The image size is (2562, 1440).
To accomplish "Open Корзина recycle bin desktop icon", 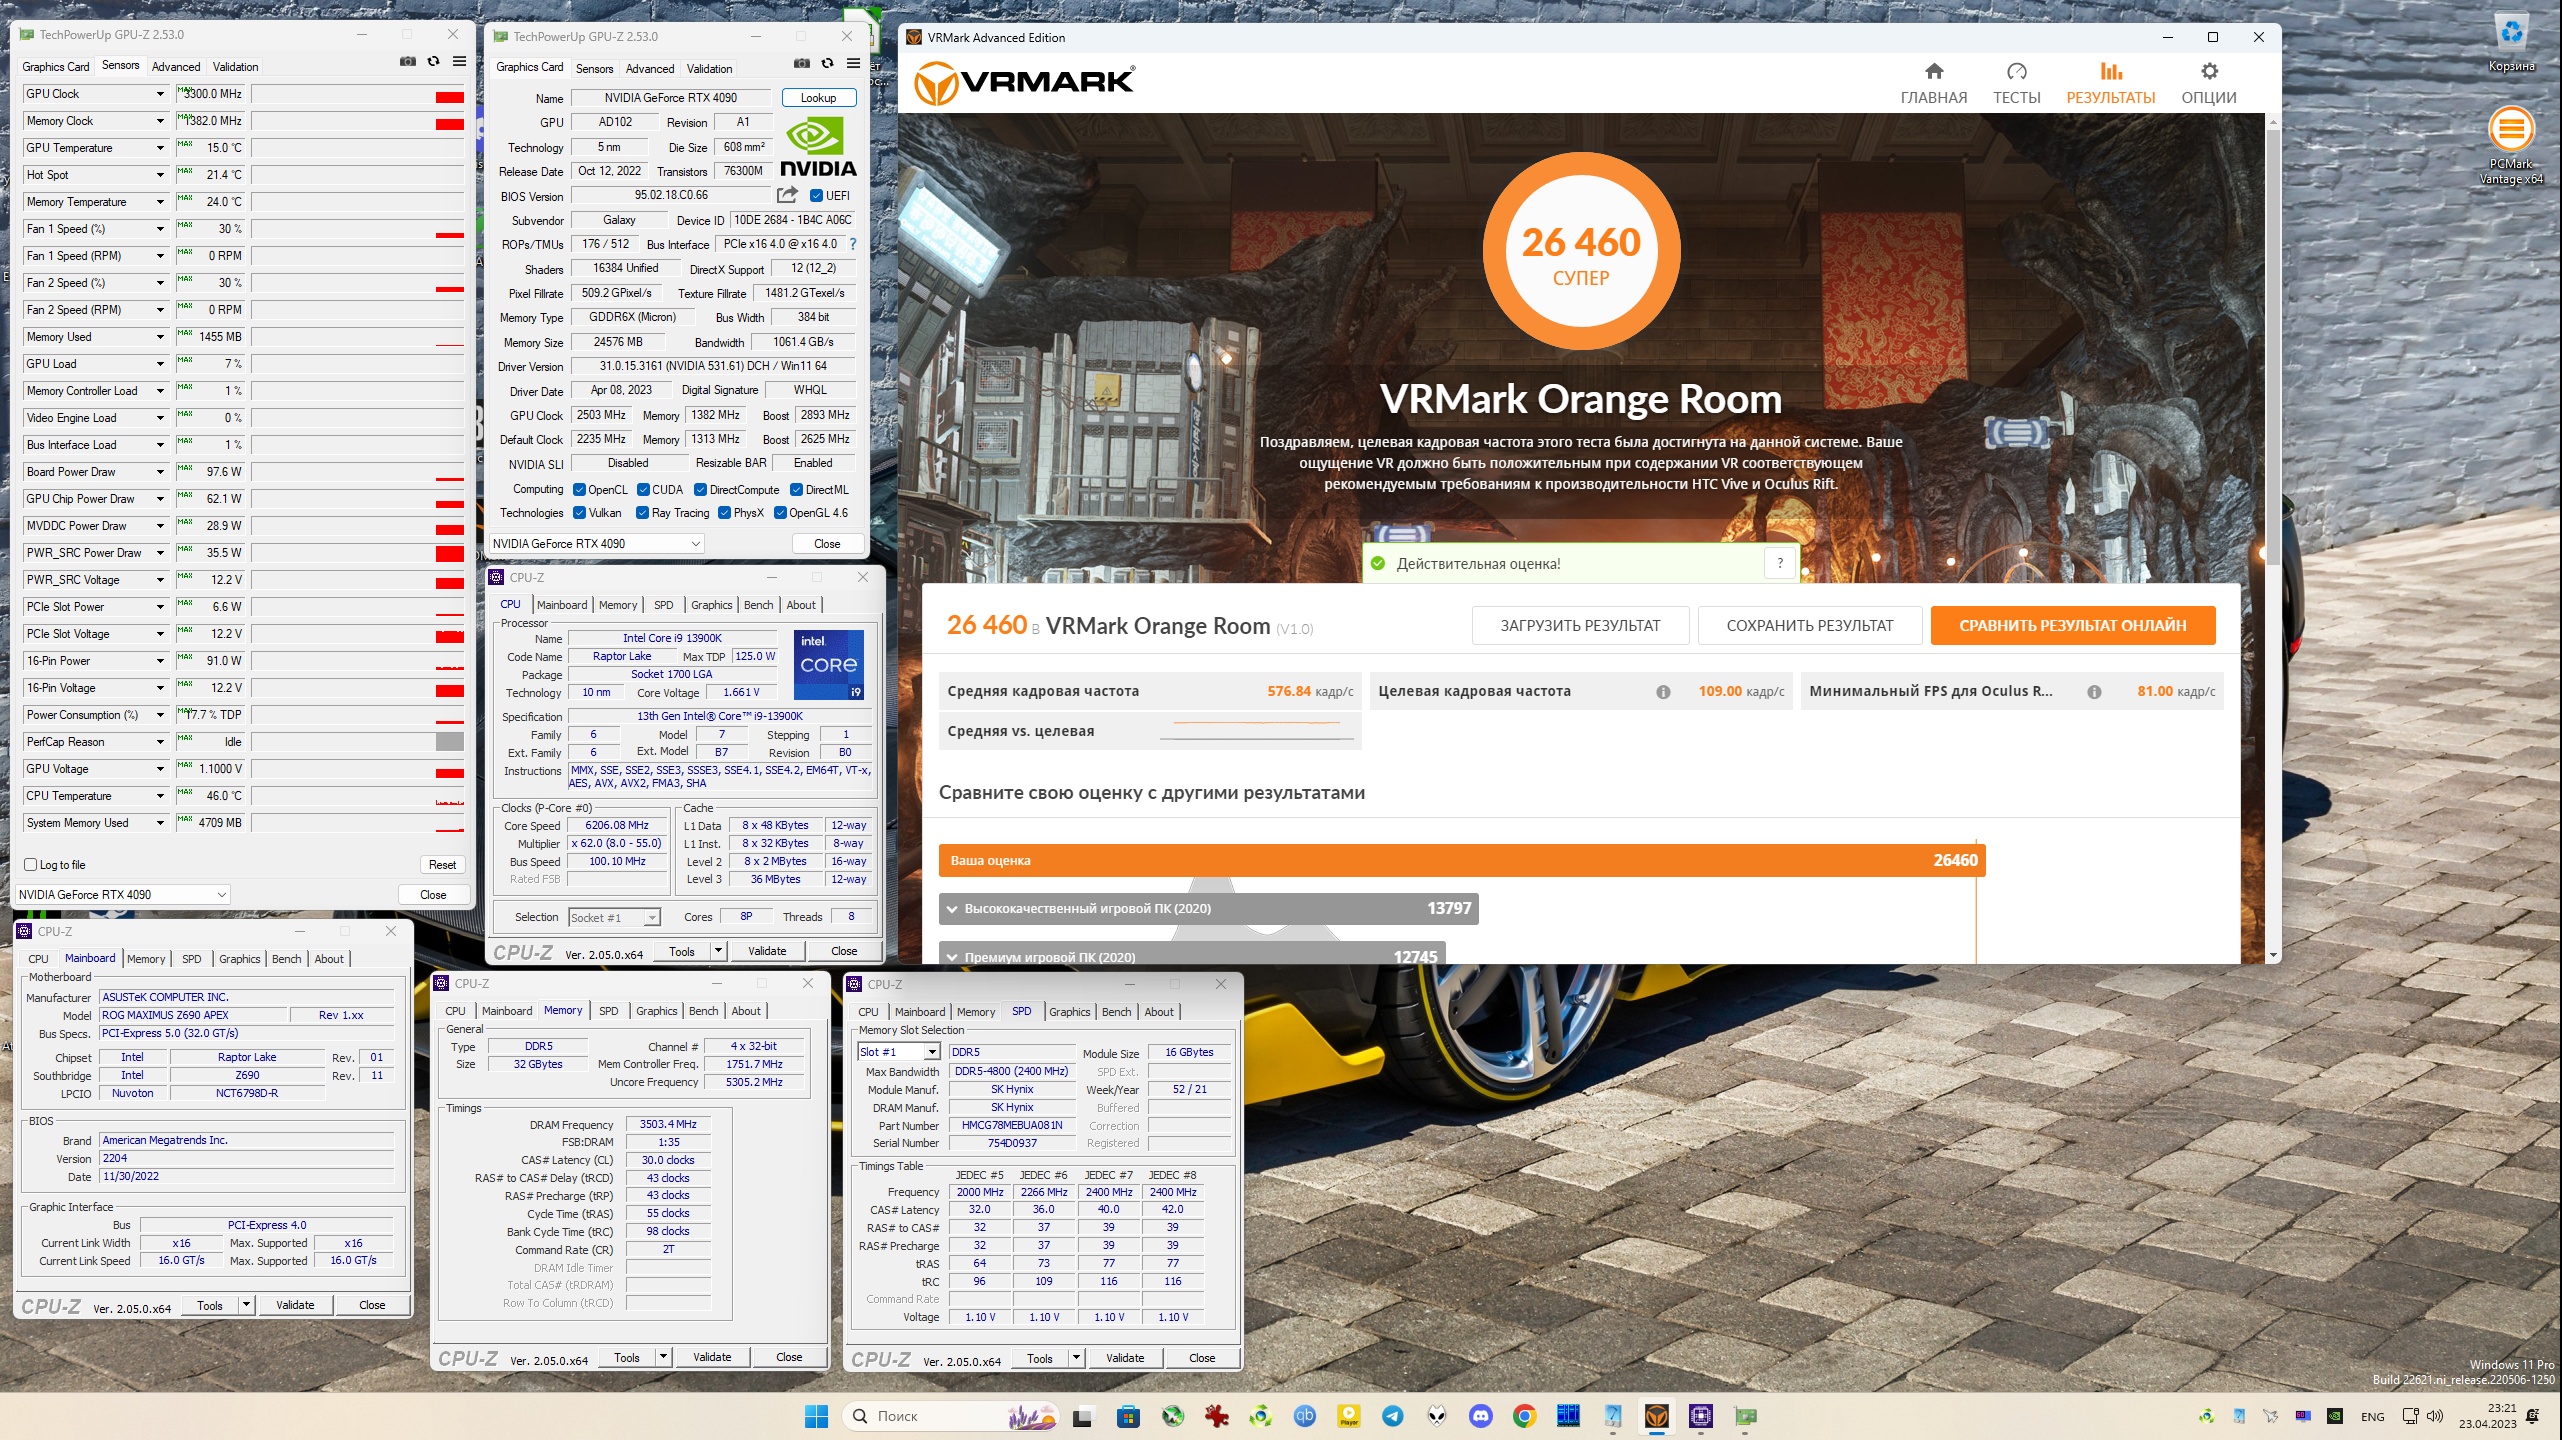I will (2511, 42).
